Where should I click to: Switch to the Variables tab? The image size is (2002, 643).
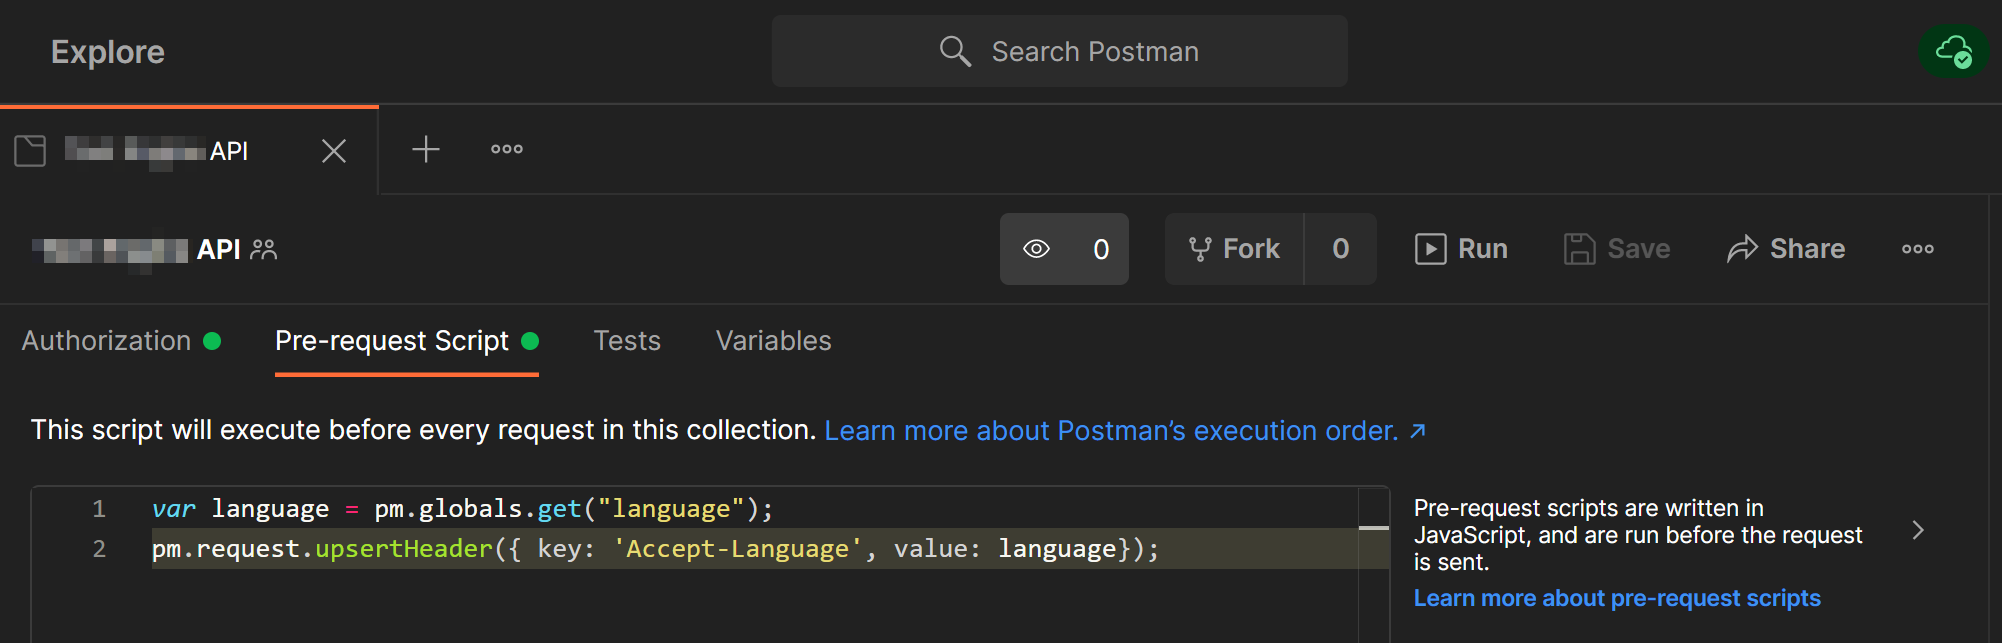point(774,341)
